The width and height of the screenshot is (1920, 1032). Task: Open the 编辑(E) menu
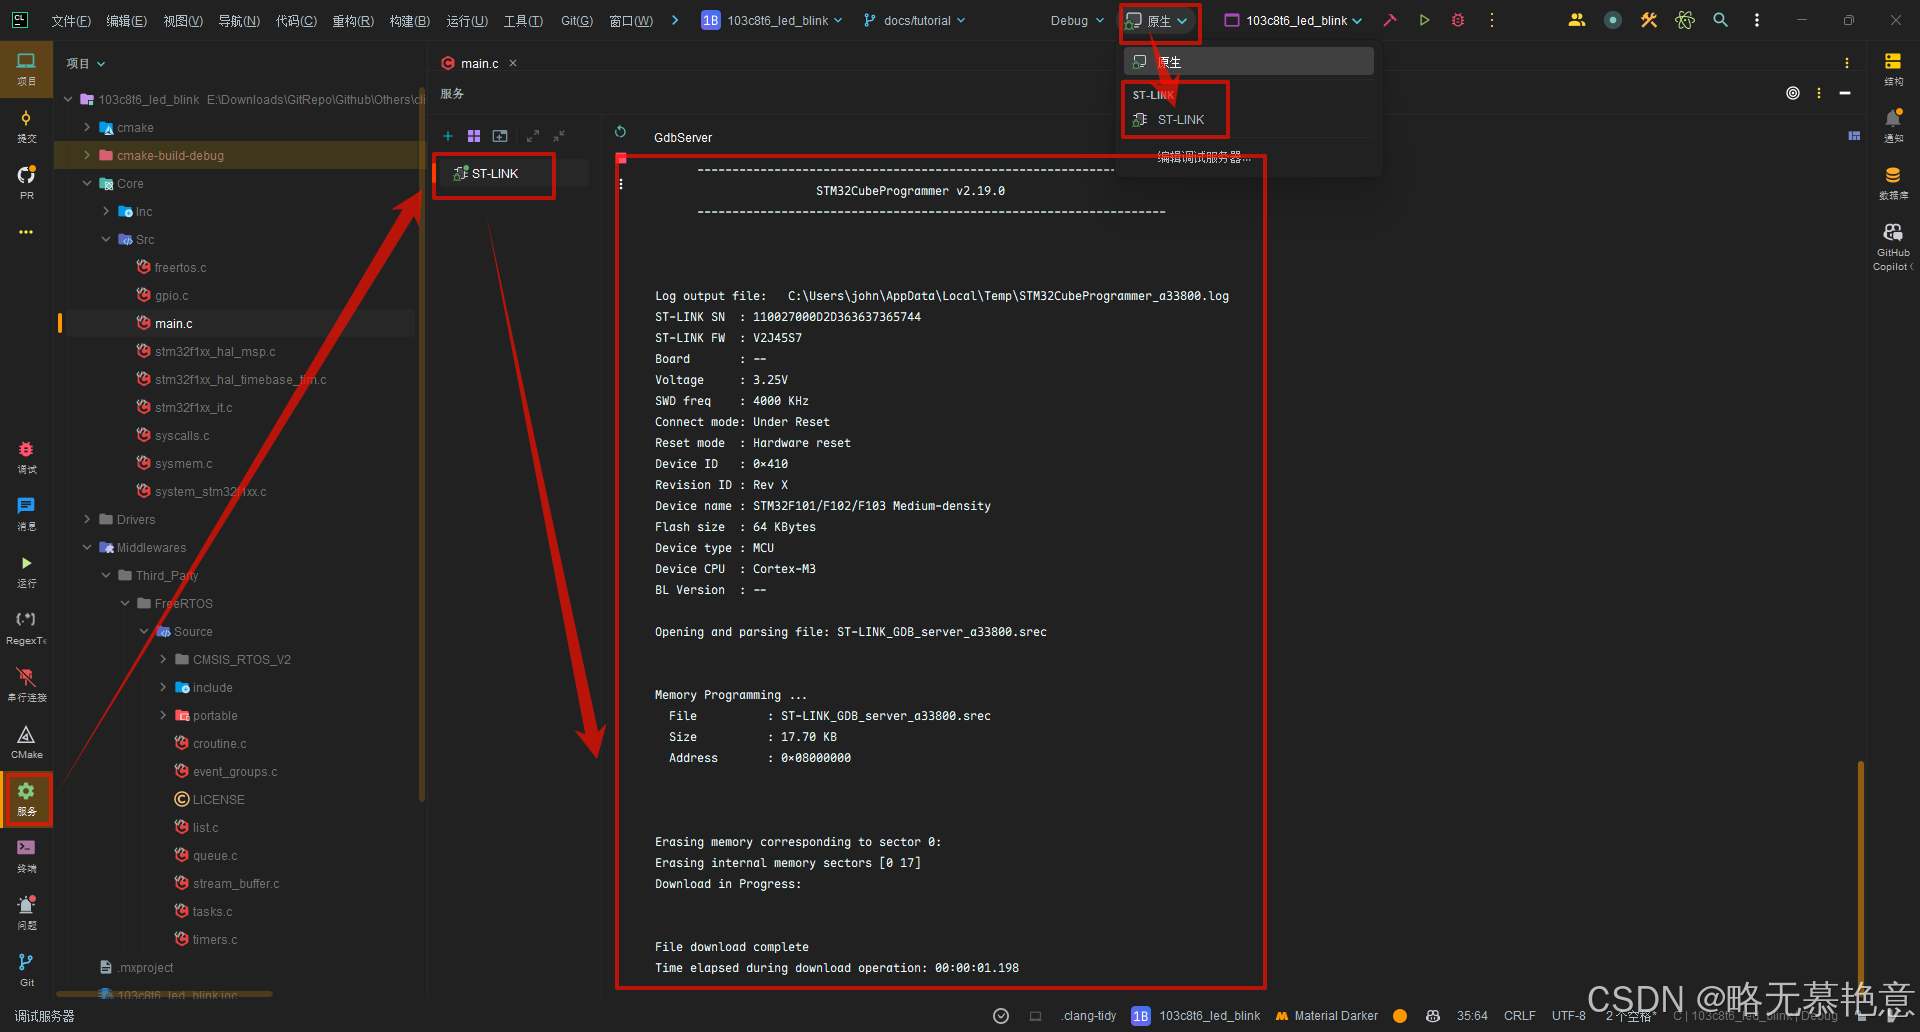point(127,20)
